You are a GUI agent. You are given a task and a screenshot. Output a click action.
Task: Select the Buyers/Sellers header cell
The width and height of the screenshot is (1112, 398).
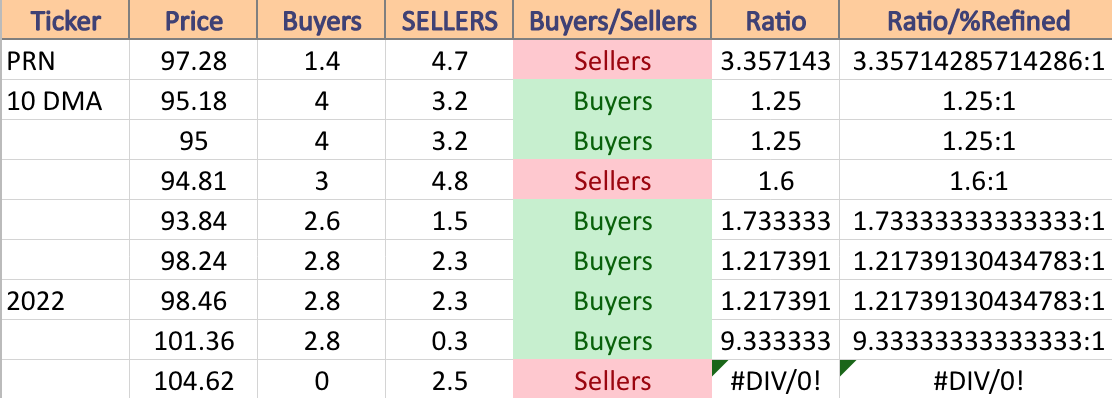point(612,19)
